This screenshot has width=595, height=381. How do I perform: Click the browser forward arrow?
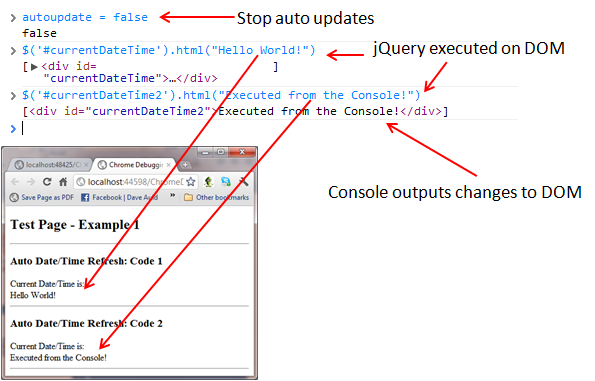point(31,182)
